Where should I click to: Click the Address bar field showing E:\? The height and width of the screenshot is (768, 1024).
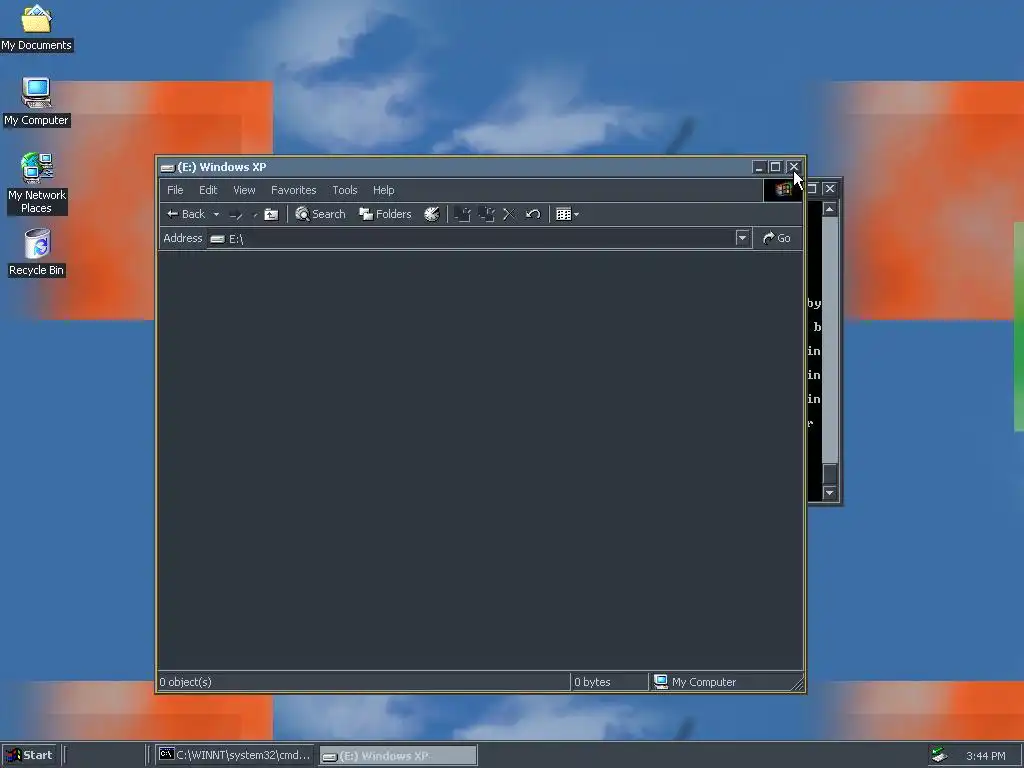pos(478,238)
